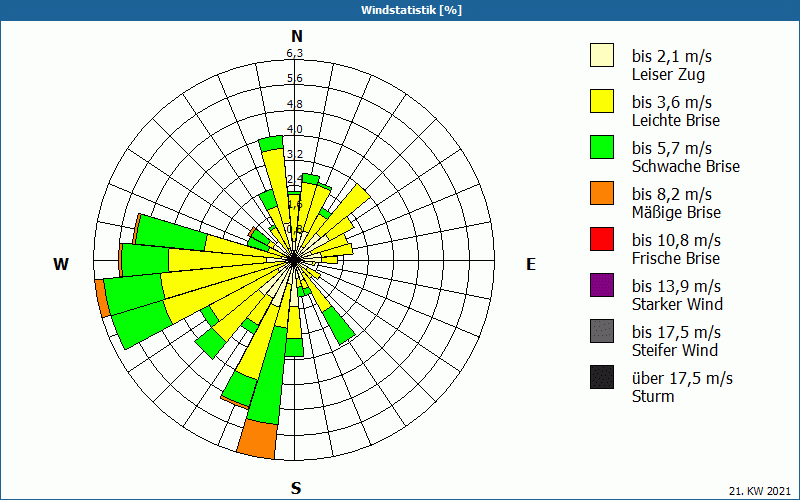This screenshot has width=800, height=500.
Task: Click the '4,8' ring scale value
Action: coord(294,104)
